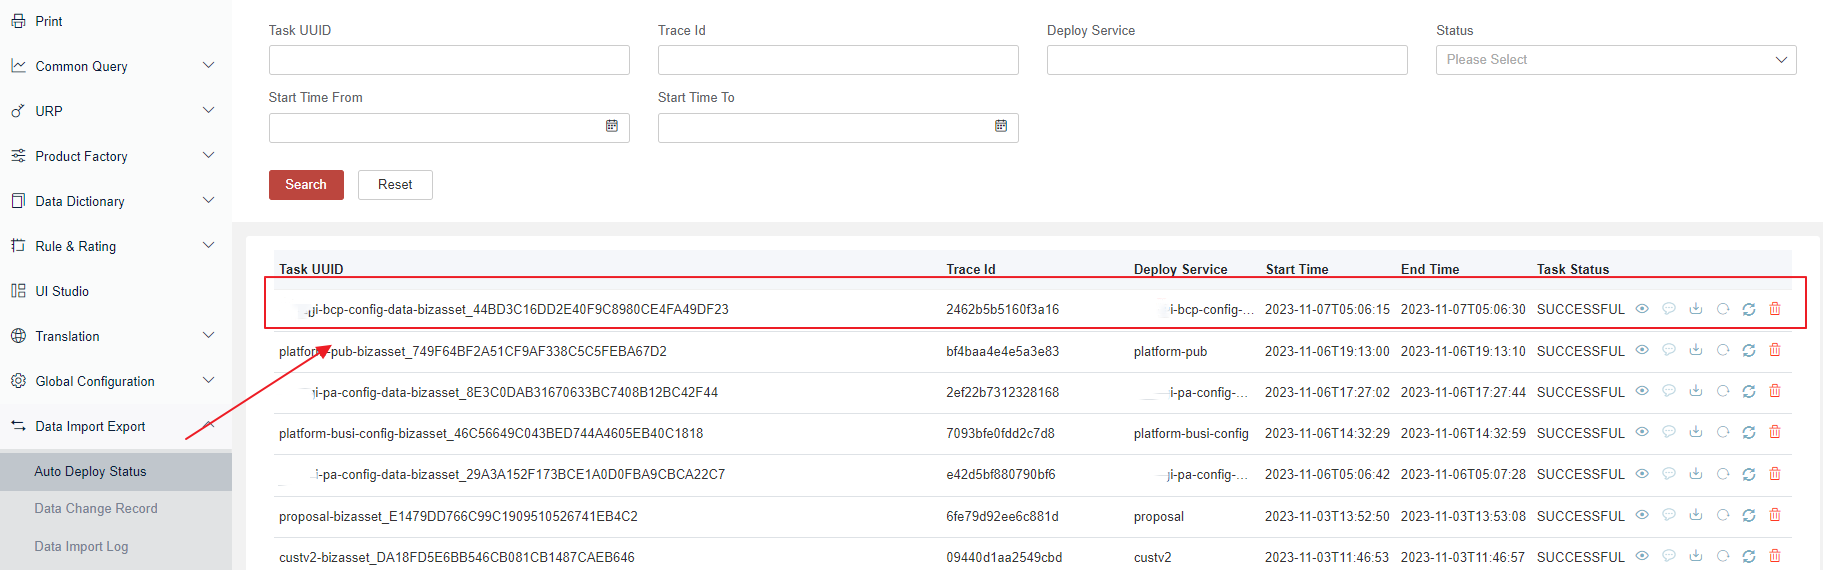Open Print in the sidebar

48,21
